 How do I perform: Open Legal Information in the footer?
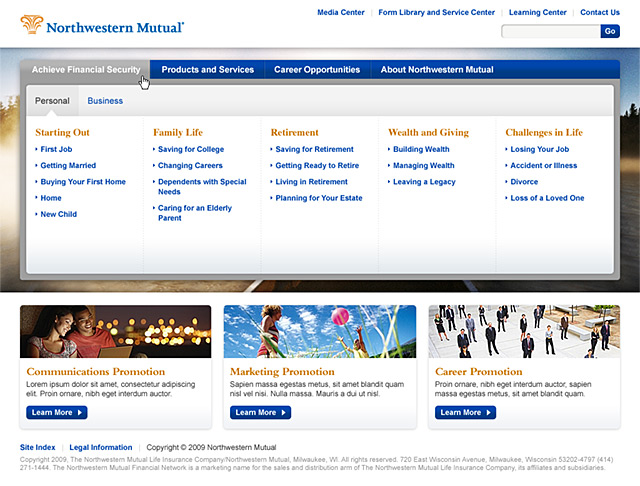101,447
